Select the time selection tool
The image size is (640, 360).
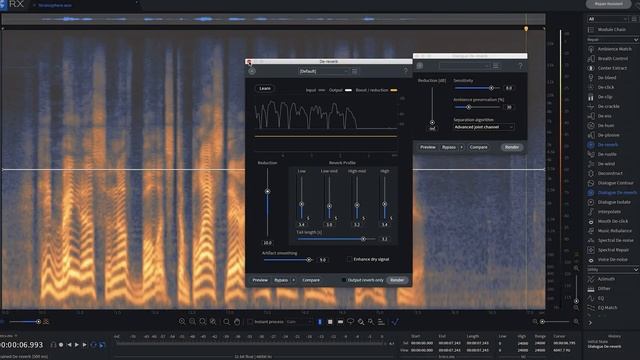click(320, 322)
